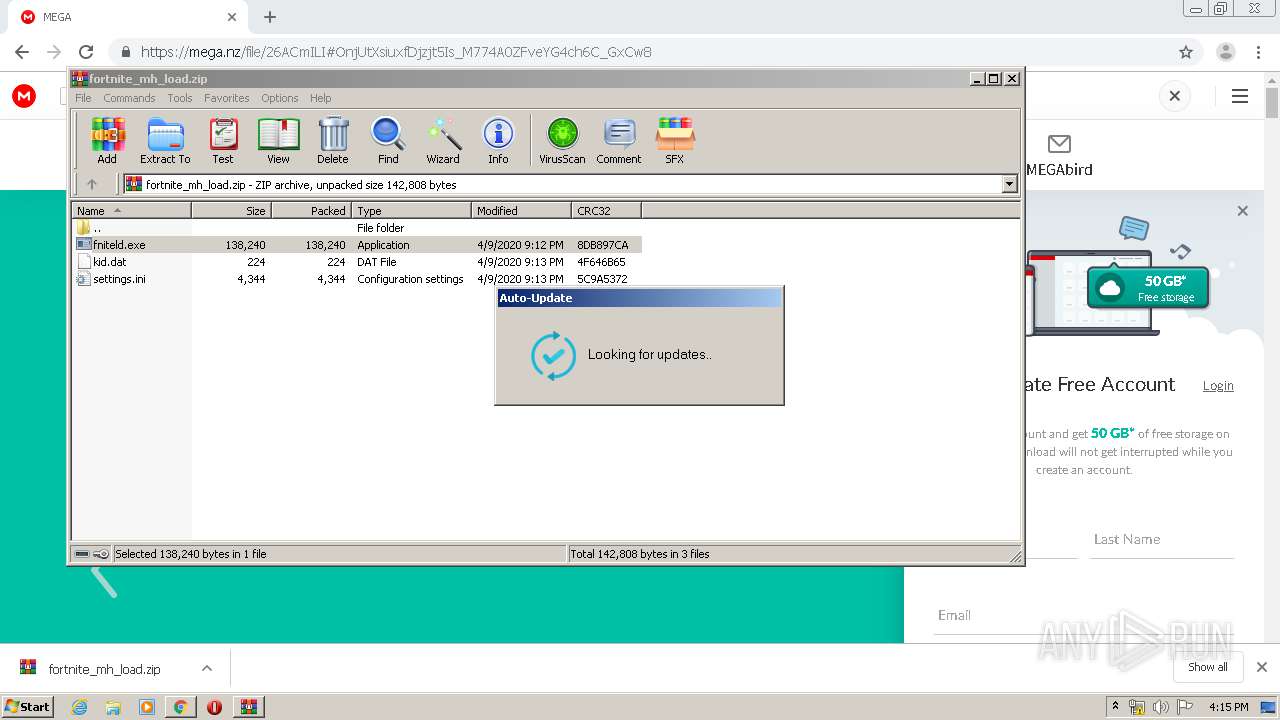The height and width of the screenshot is (720, 1280).
Task: Open the File menu in WinRAR
Action: (x=83, y=98)
